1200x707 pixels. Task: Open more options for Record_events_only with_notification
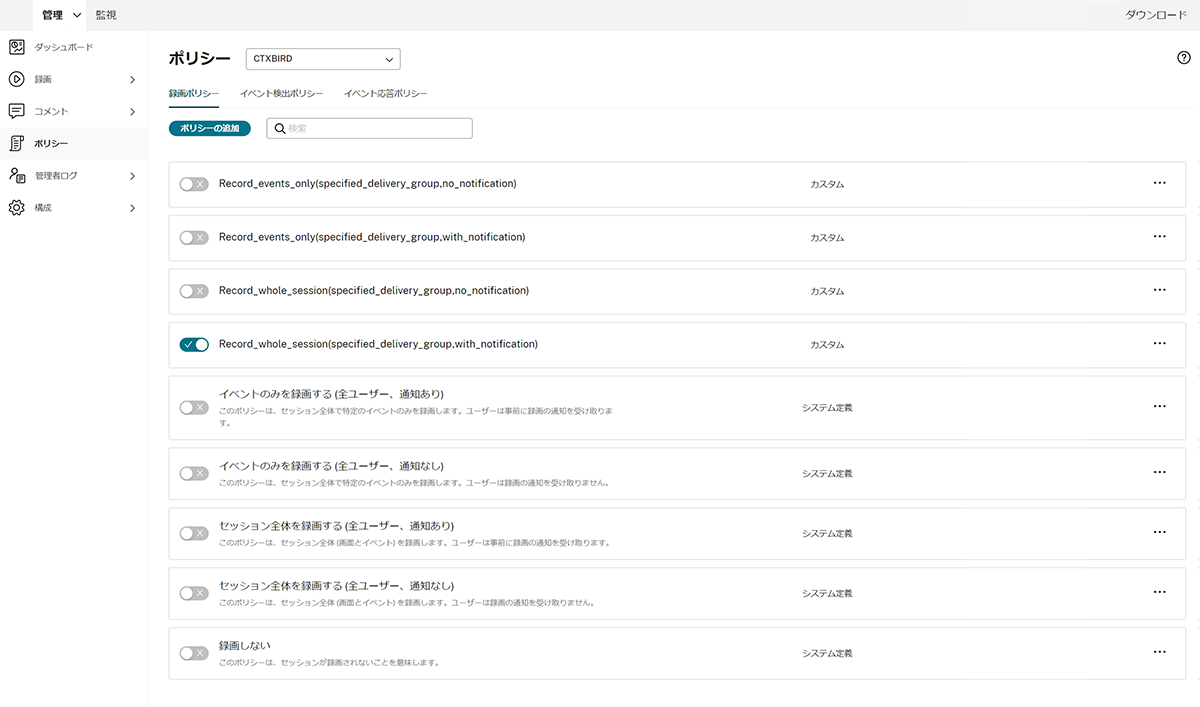[x=1160, y=236]
